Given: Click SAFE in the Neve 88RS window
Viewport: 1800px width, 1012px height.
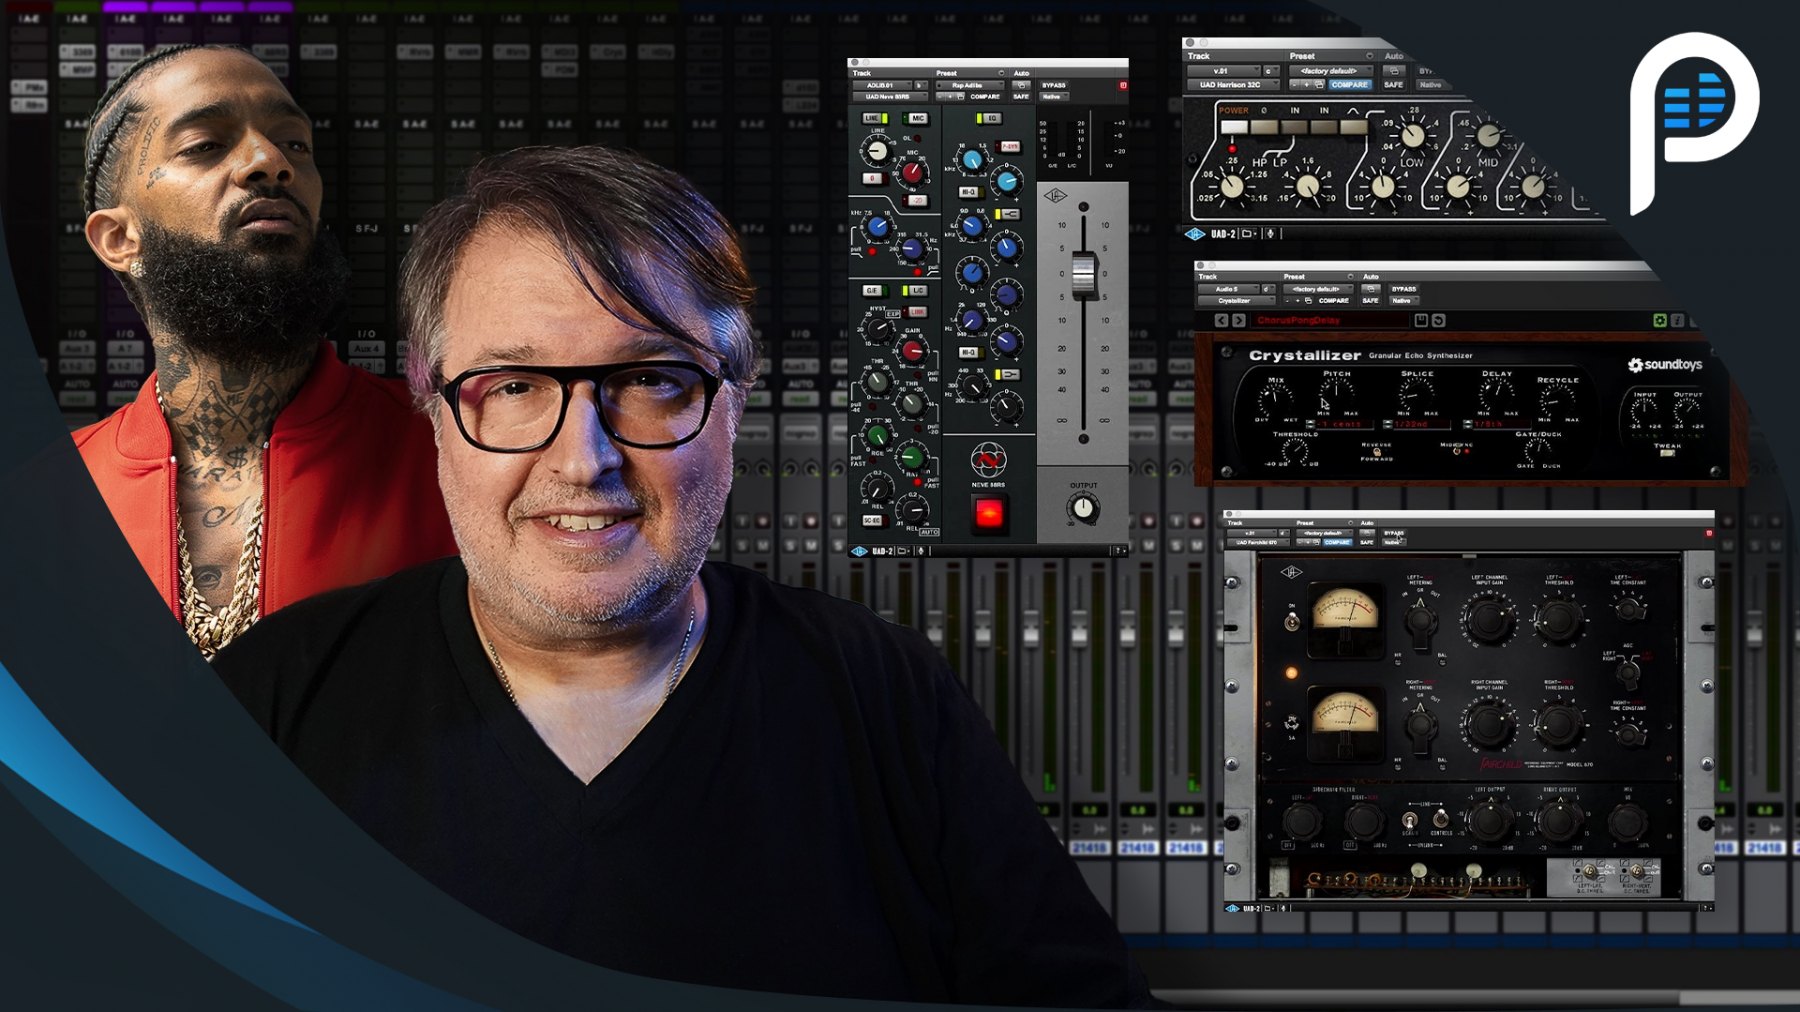Looking at the screenshot, I should point(1021,97).
